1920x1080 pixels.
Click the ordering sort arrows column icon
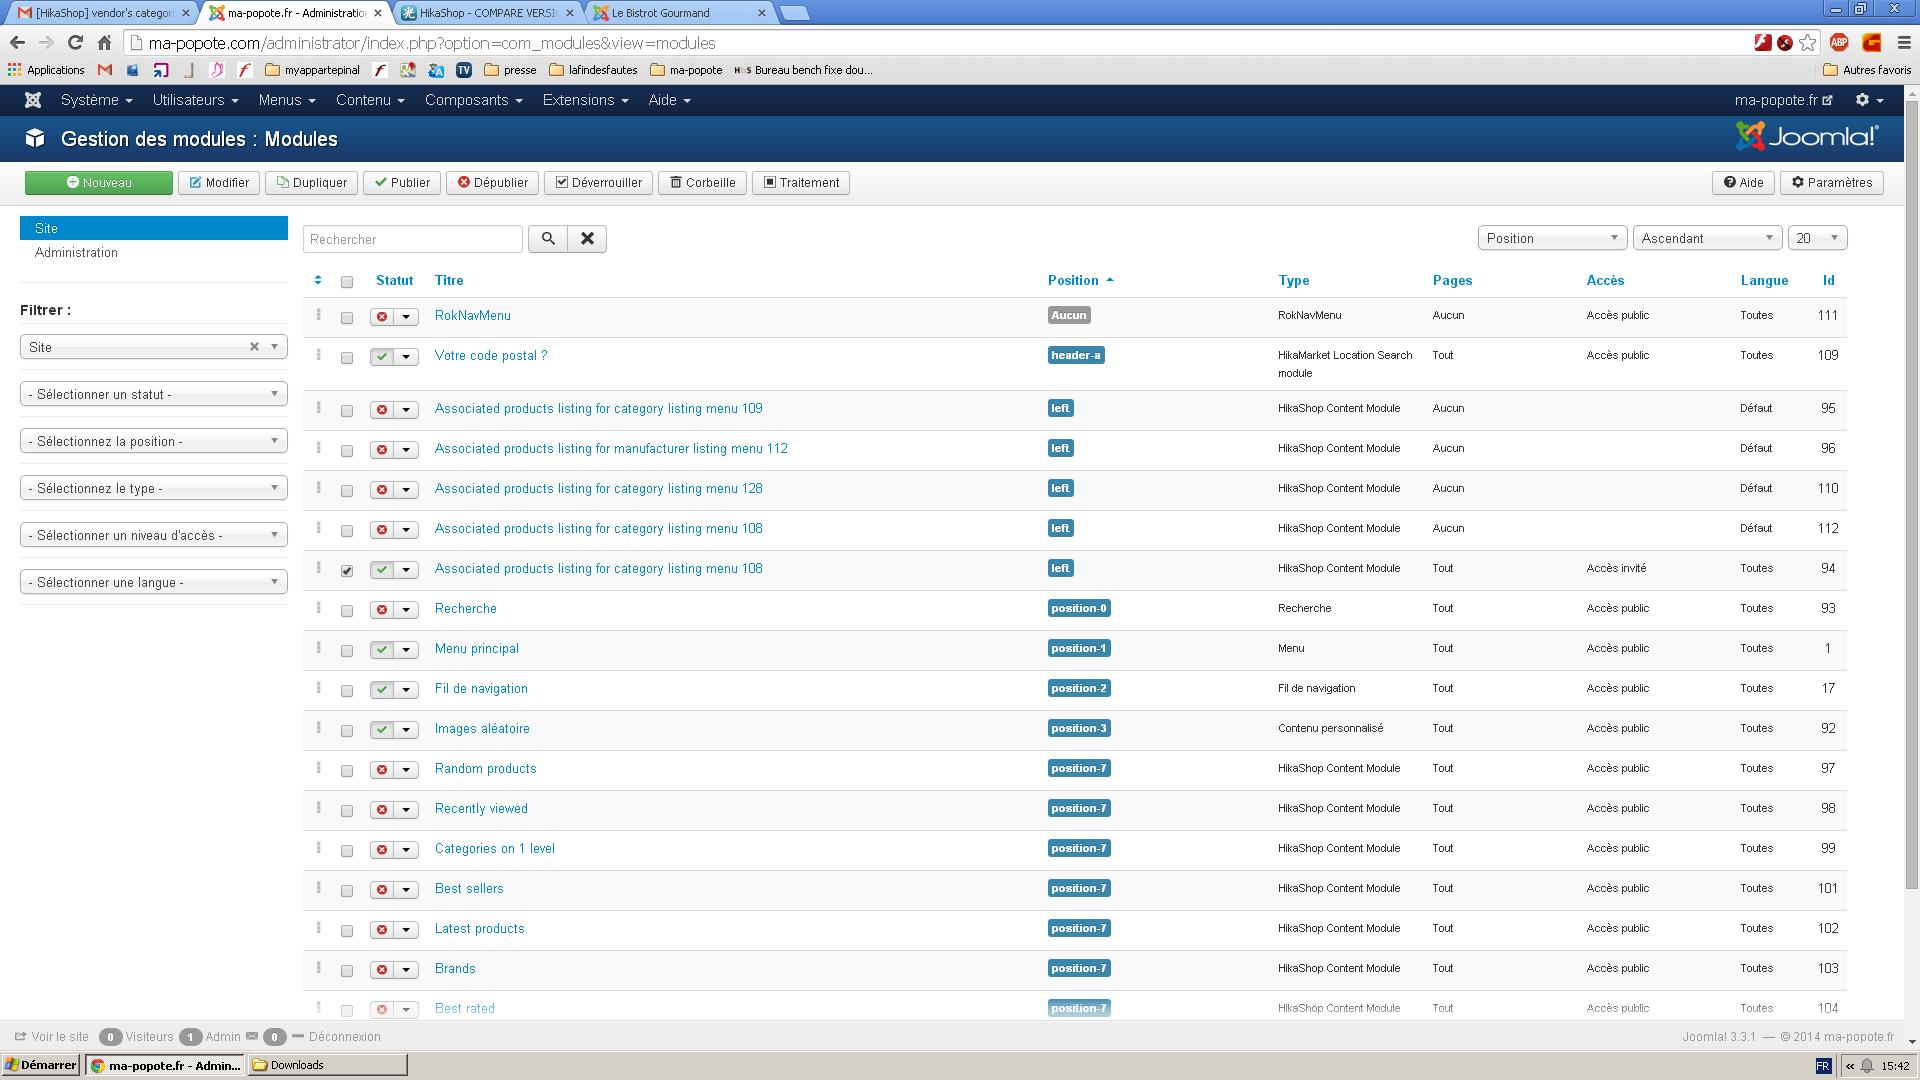(318, 281)
